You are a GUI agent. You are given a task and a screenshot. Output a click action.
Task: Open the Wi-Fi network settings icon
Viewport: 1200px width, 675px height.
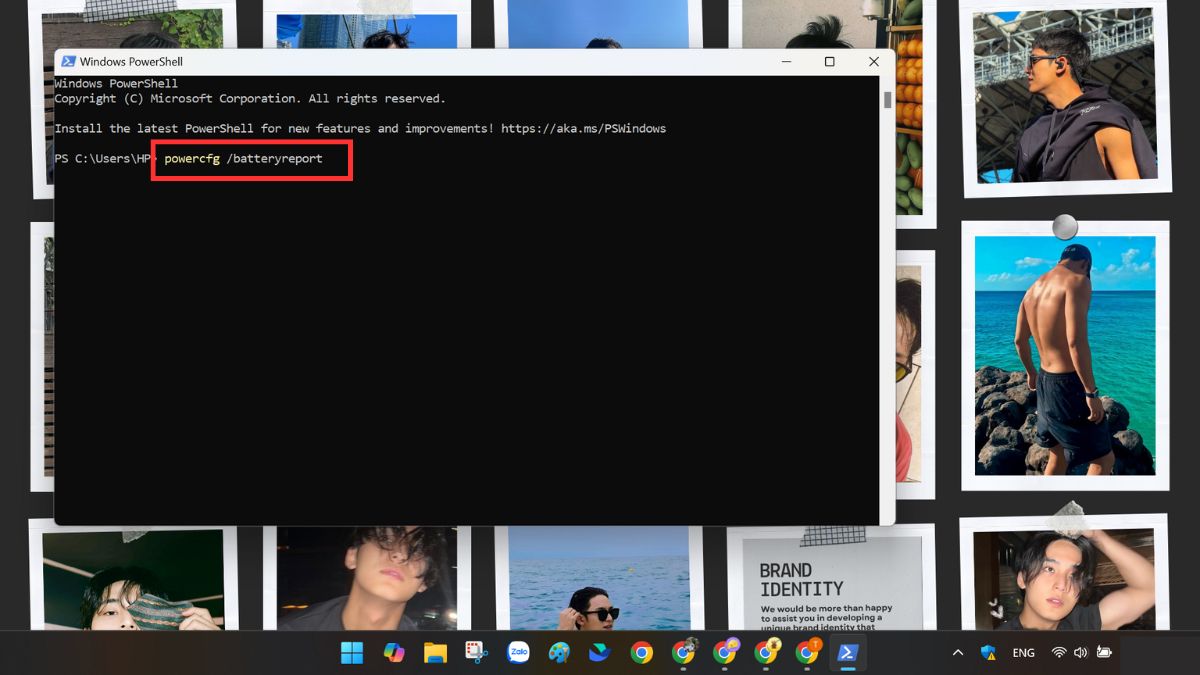click(x=1059, y=653)
